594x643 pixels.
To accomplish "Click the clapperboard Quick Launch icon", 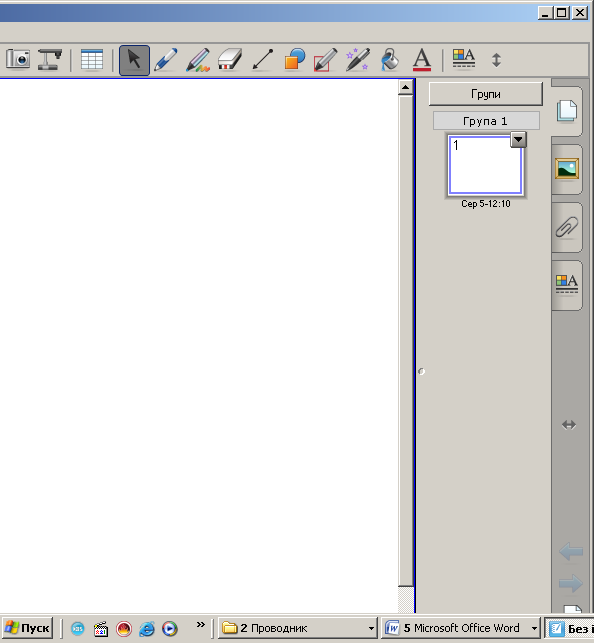I will [x=101, y=628].
